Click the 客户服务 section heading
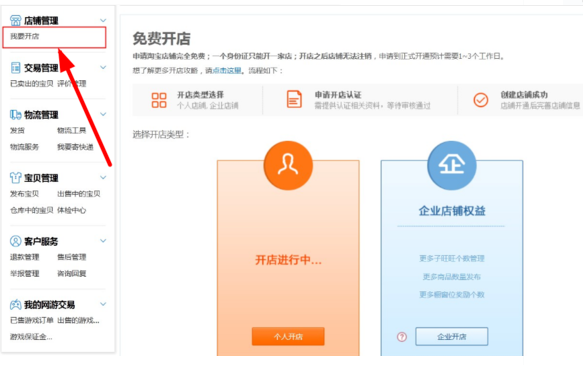Screen dimensions: 583x365 point(41,242)
